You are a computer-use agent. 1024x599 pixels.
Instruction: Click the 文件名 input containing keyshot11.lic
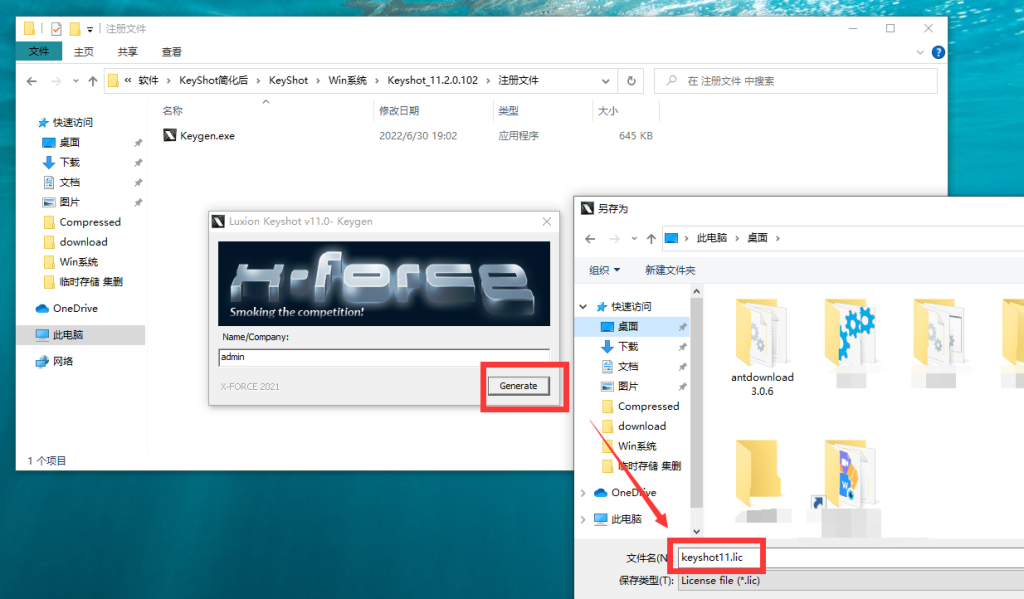point(850,558)
